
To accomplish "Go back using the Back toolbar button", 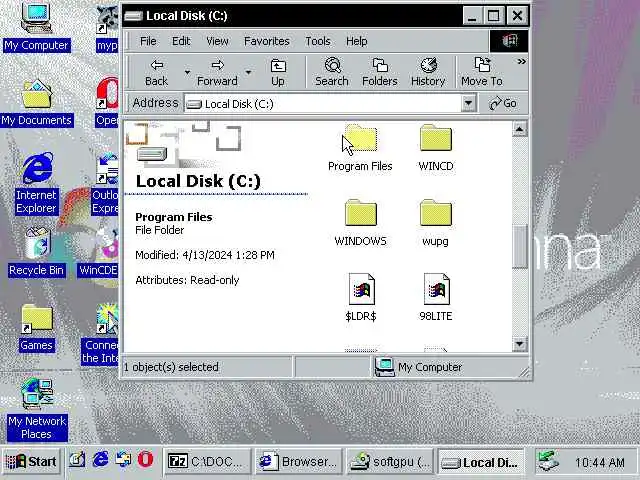I will point(156,73).
